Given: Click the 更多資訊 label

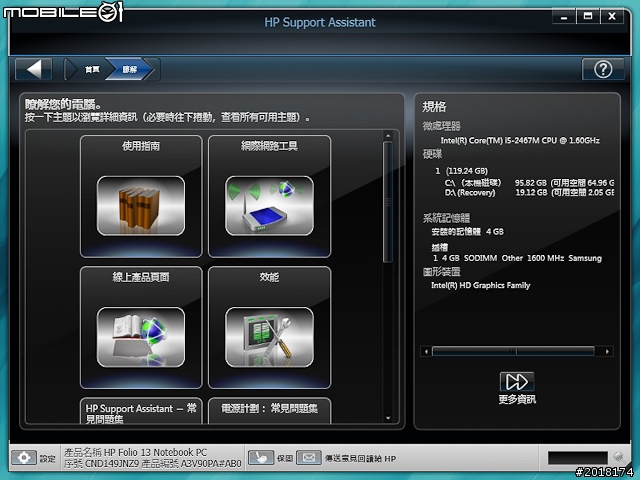Looking at the screenshot, I should tap(517, 399).
